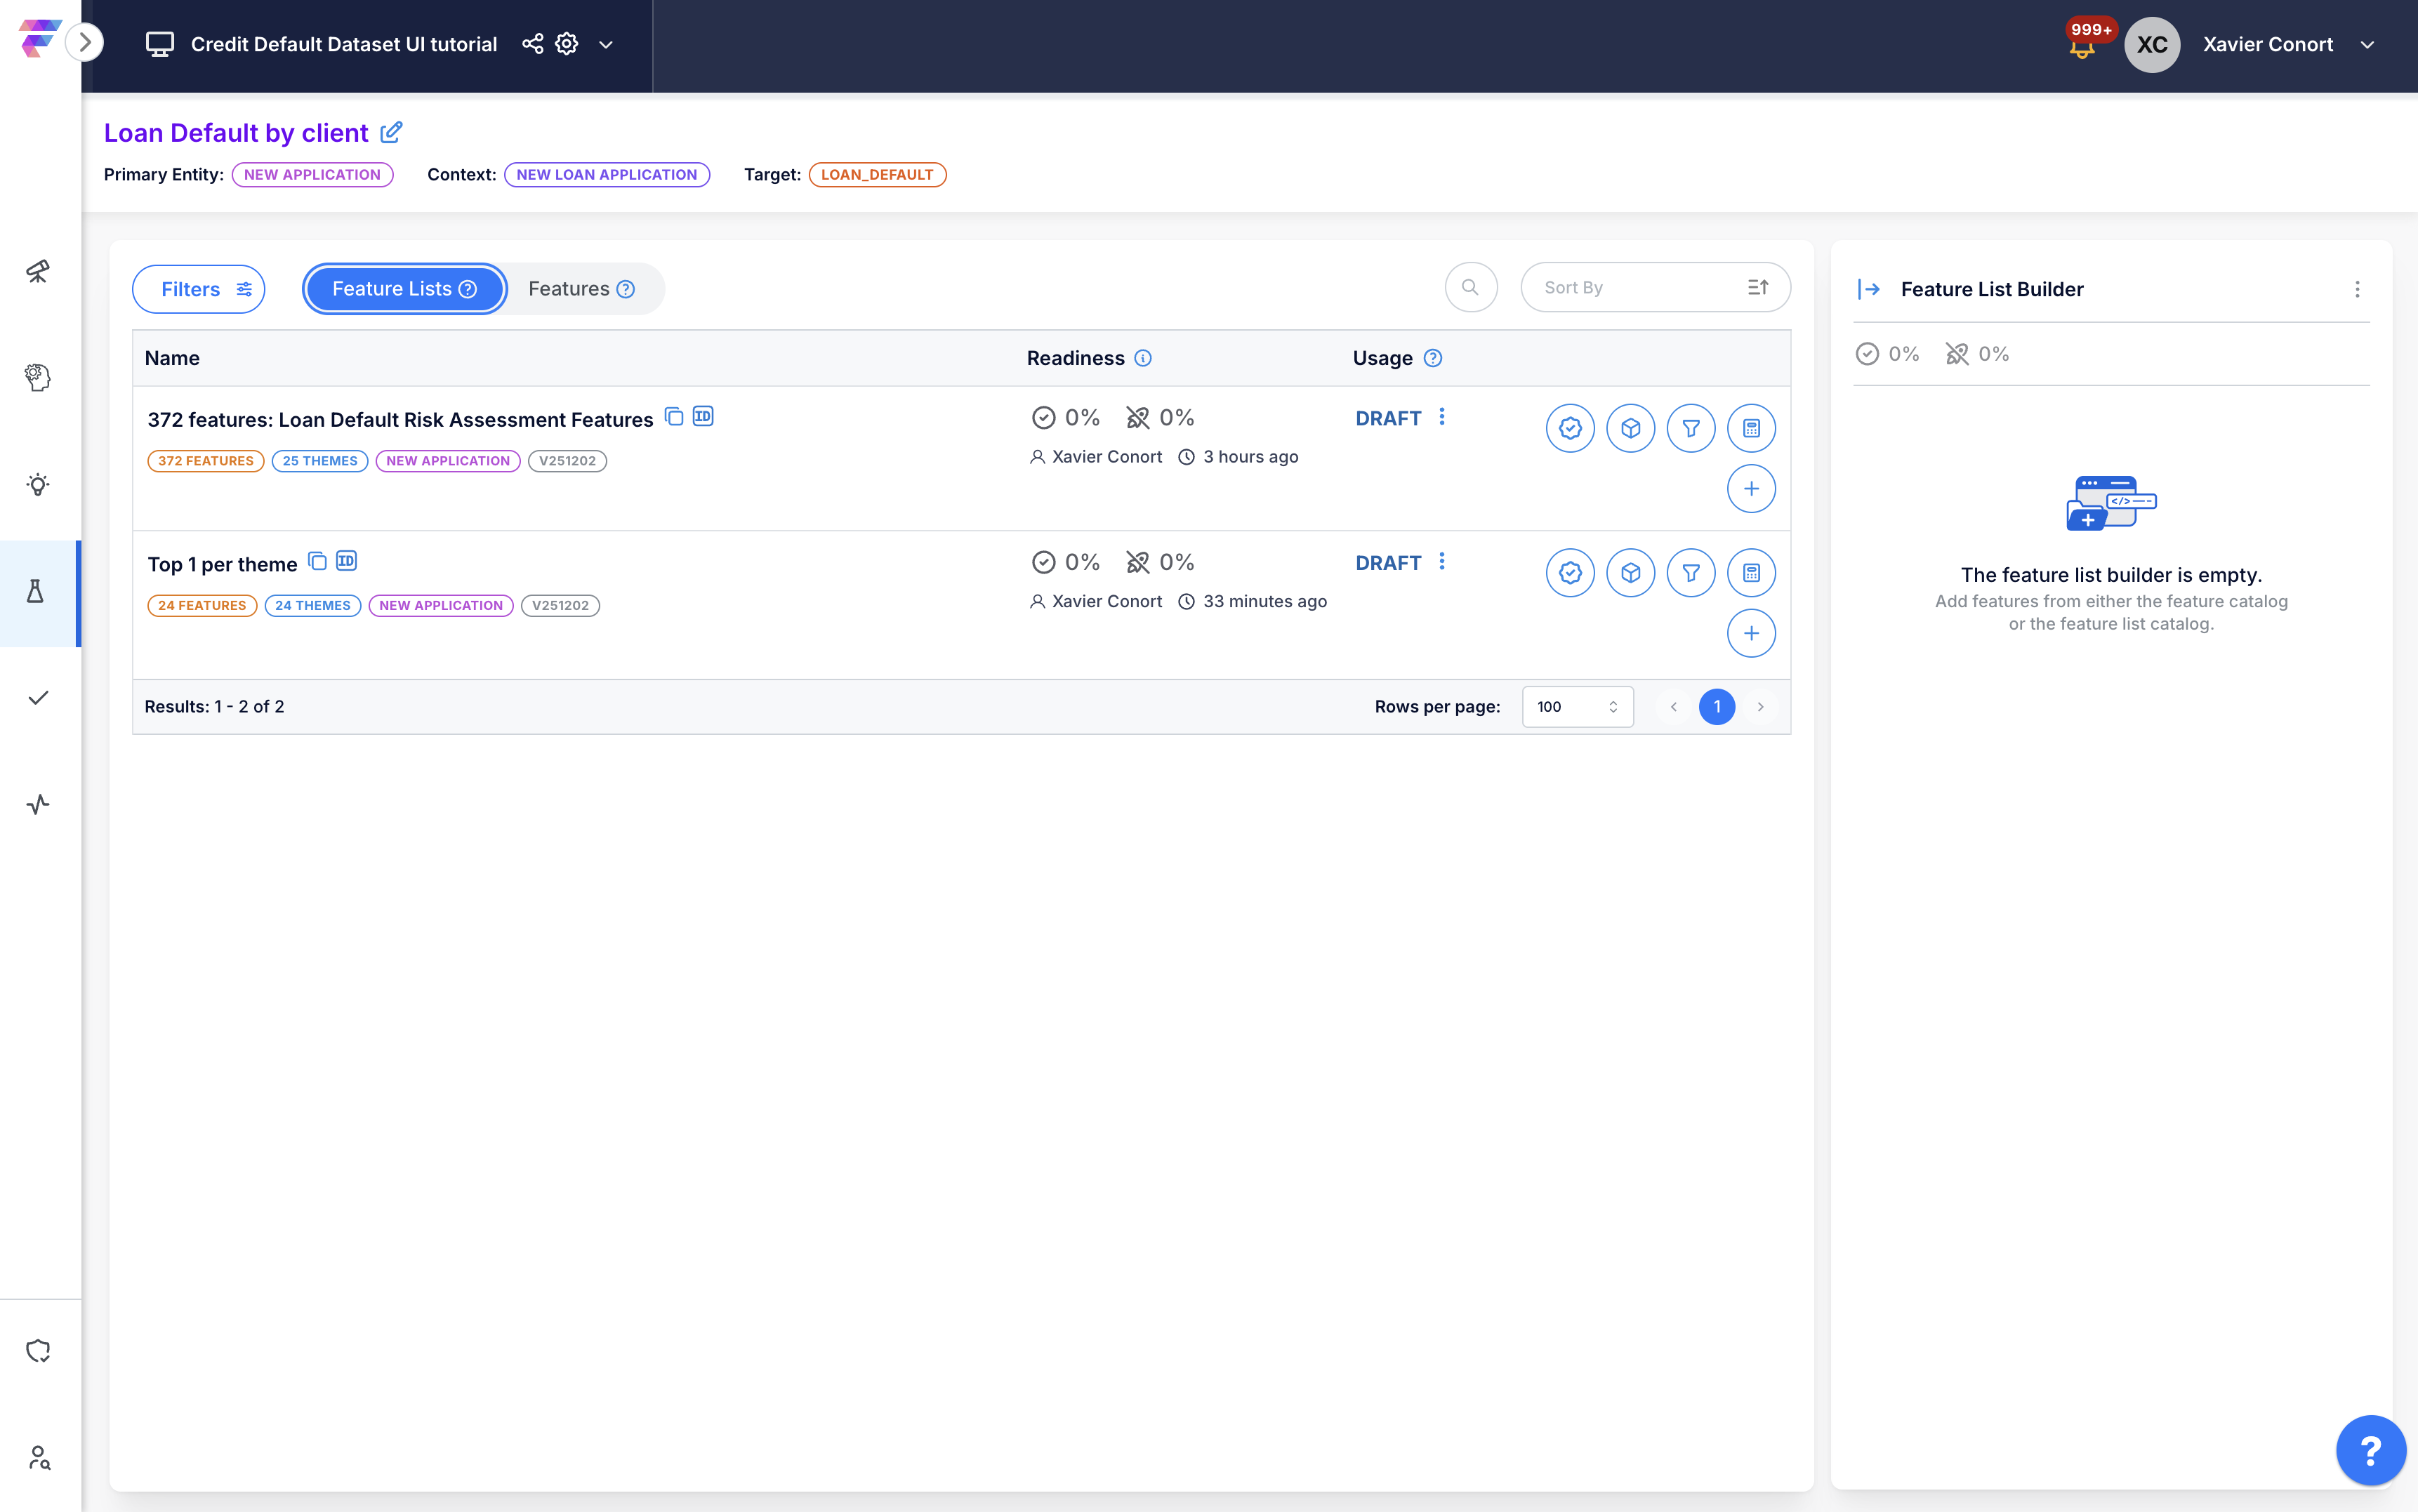
Task: Edit the Loan Default by client title
Action: [392, 132]
